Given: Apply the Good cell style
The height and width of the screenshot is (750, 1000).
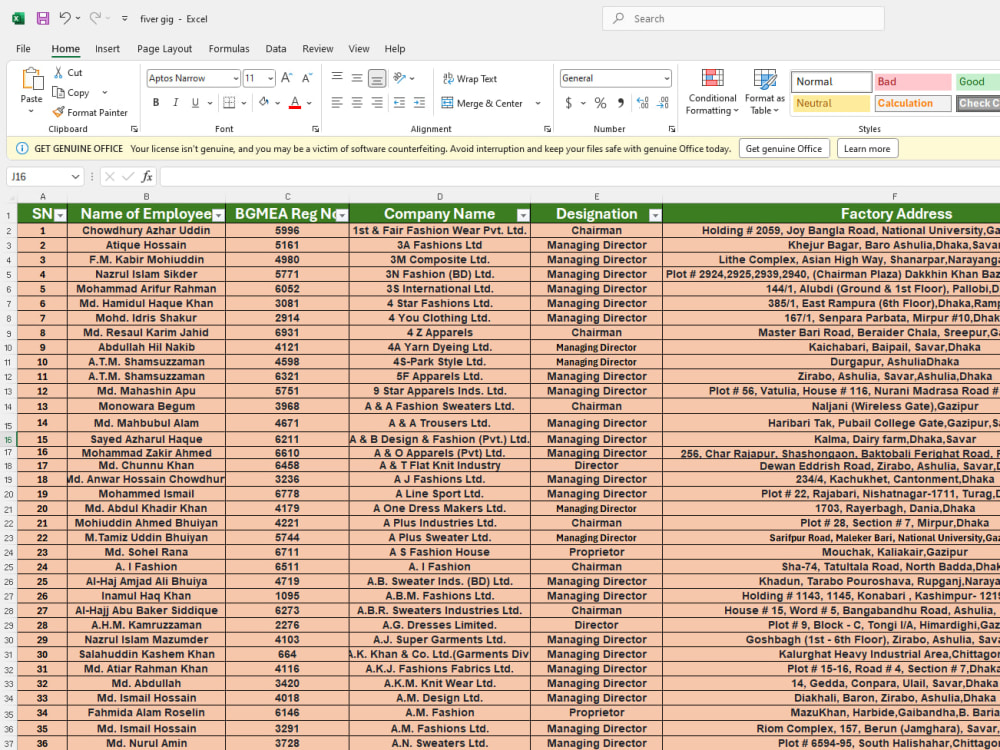Looking at the screenshot, I should [977, 82].
